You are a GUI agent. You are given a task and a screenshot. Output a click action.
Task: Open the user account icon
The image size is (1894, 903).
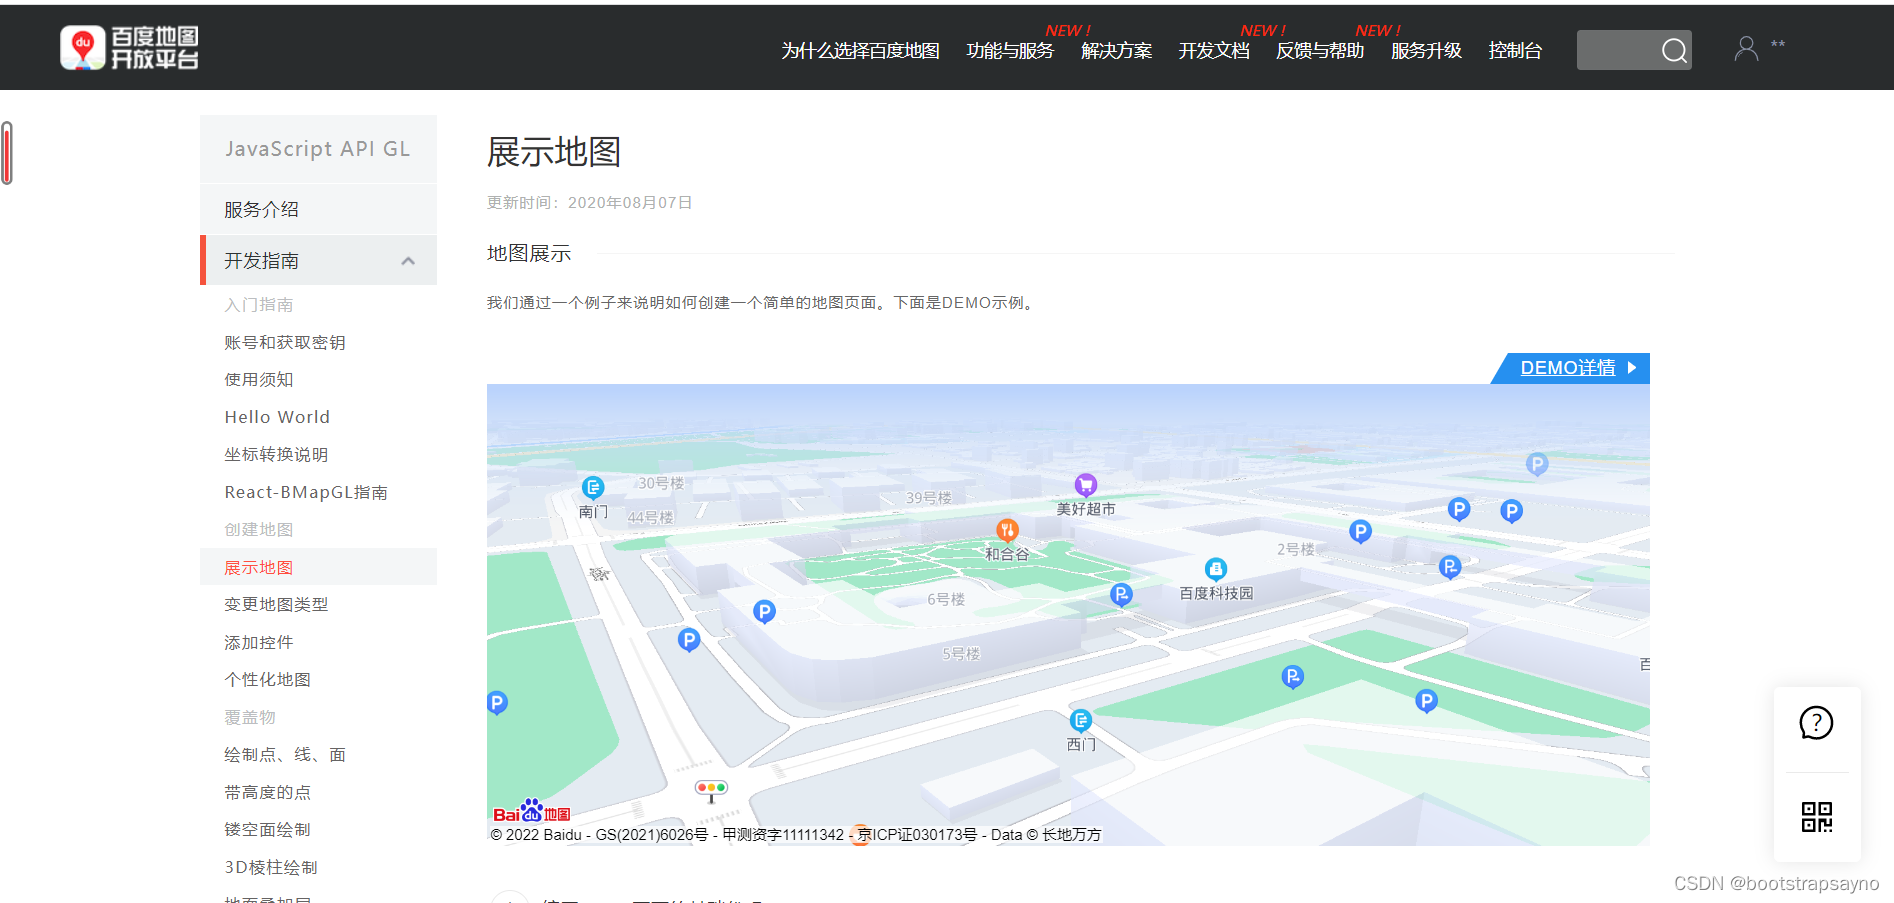coord(1746,49)
